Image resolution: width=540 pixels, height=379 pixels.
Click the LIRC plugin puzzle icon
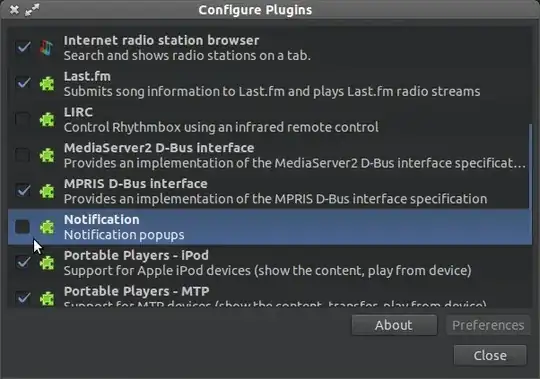tap(47, 119)
